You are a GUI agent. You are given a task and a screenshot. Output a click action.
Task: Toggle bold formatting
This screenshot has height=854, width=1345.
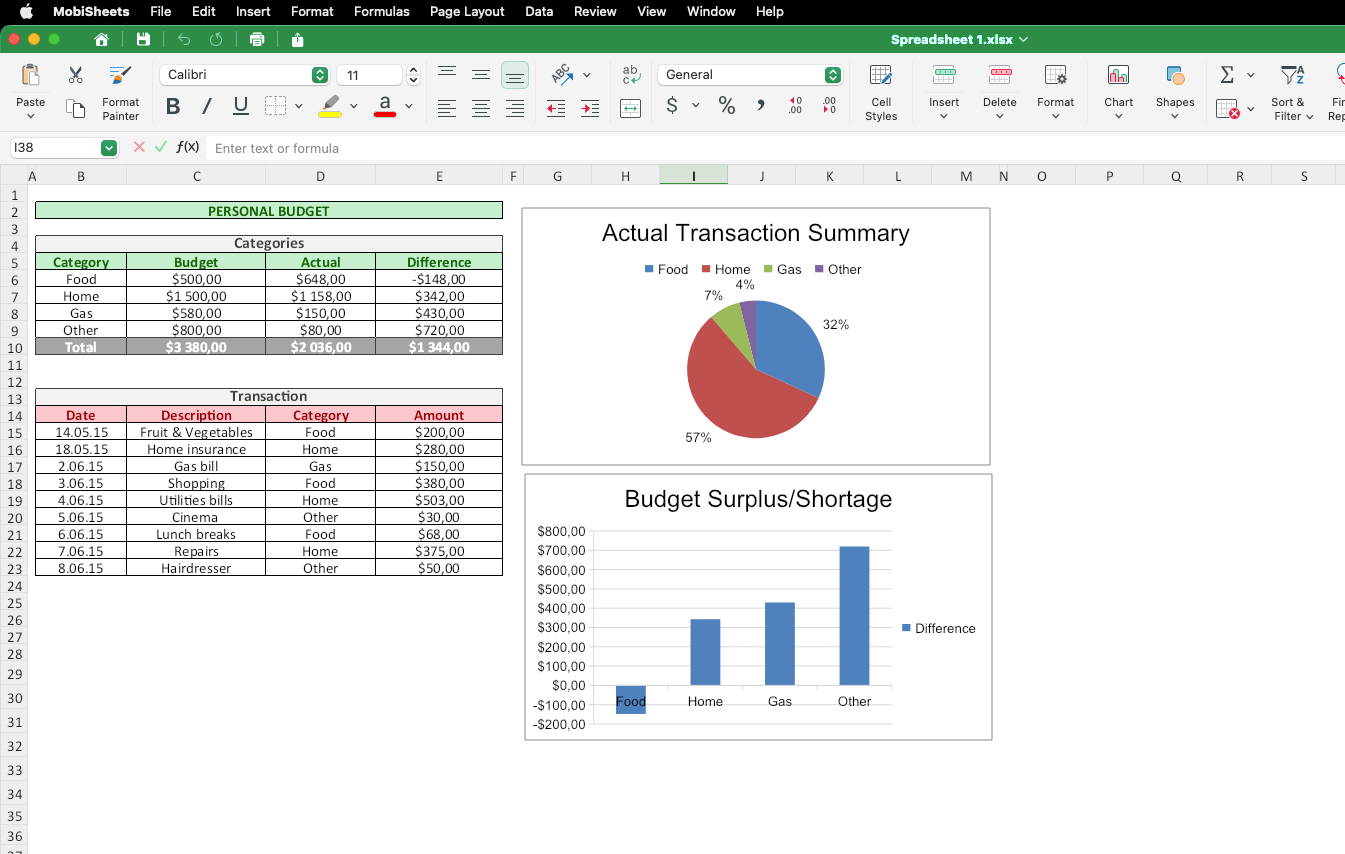click(172, 106)
